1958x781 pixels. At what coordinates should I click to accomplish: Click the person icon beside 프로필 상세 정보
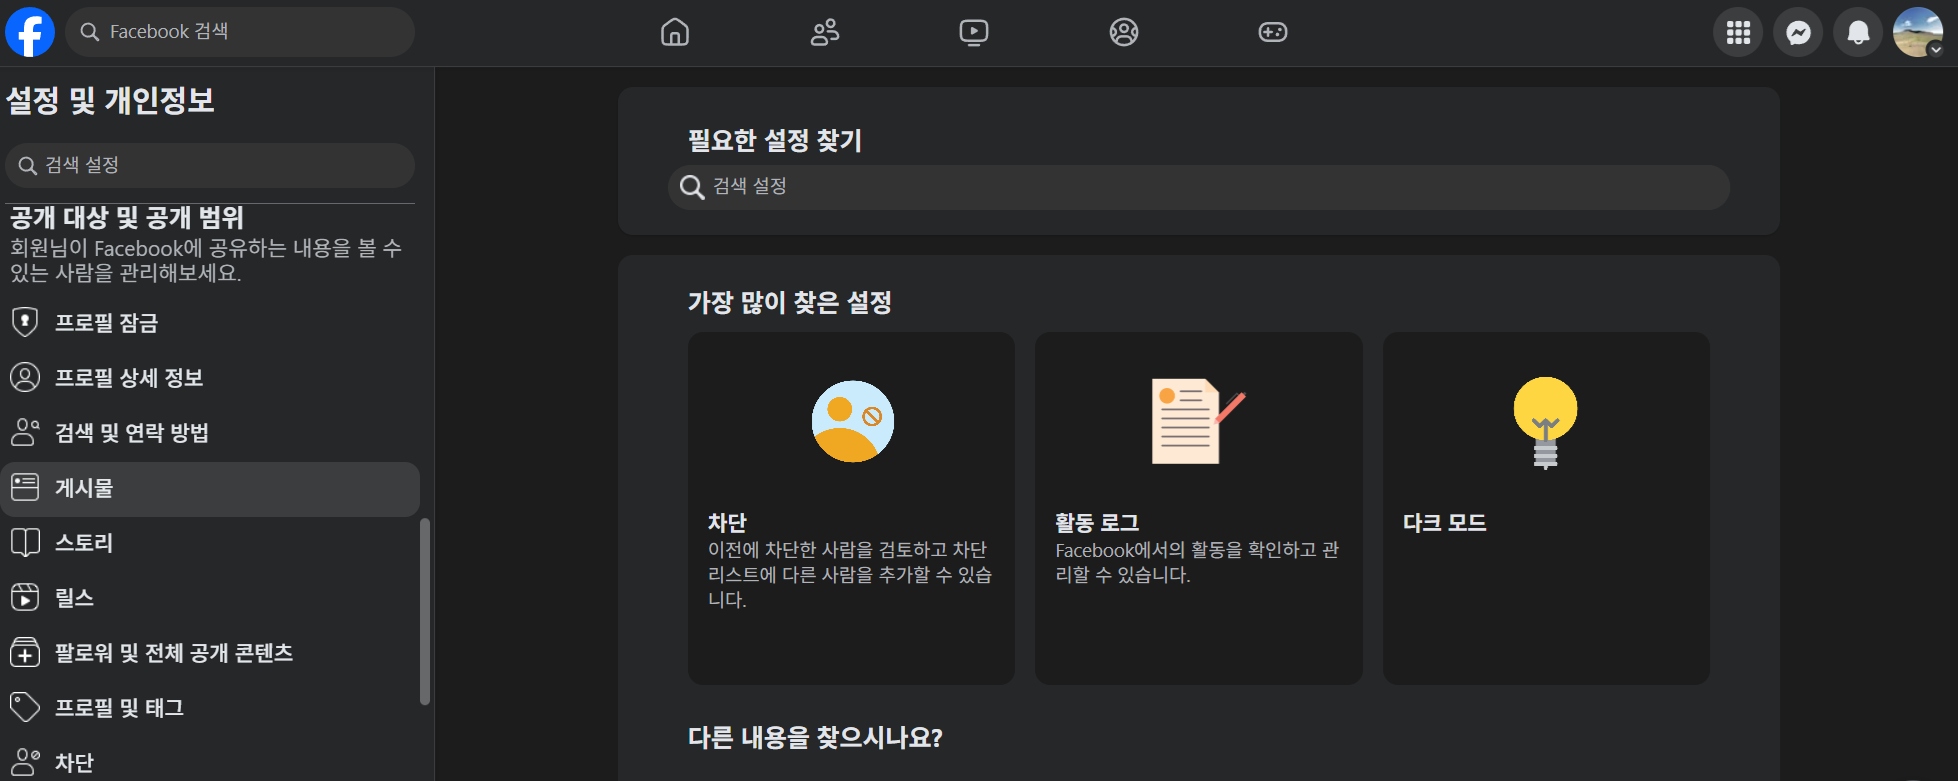click(x=25, y=377)
